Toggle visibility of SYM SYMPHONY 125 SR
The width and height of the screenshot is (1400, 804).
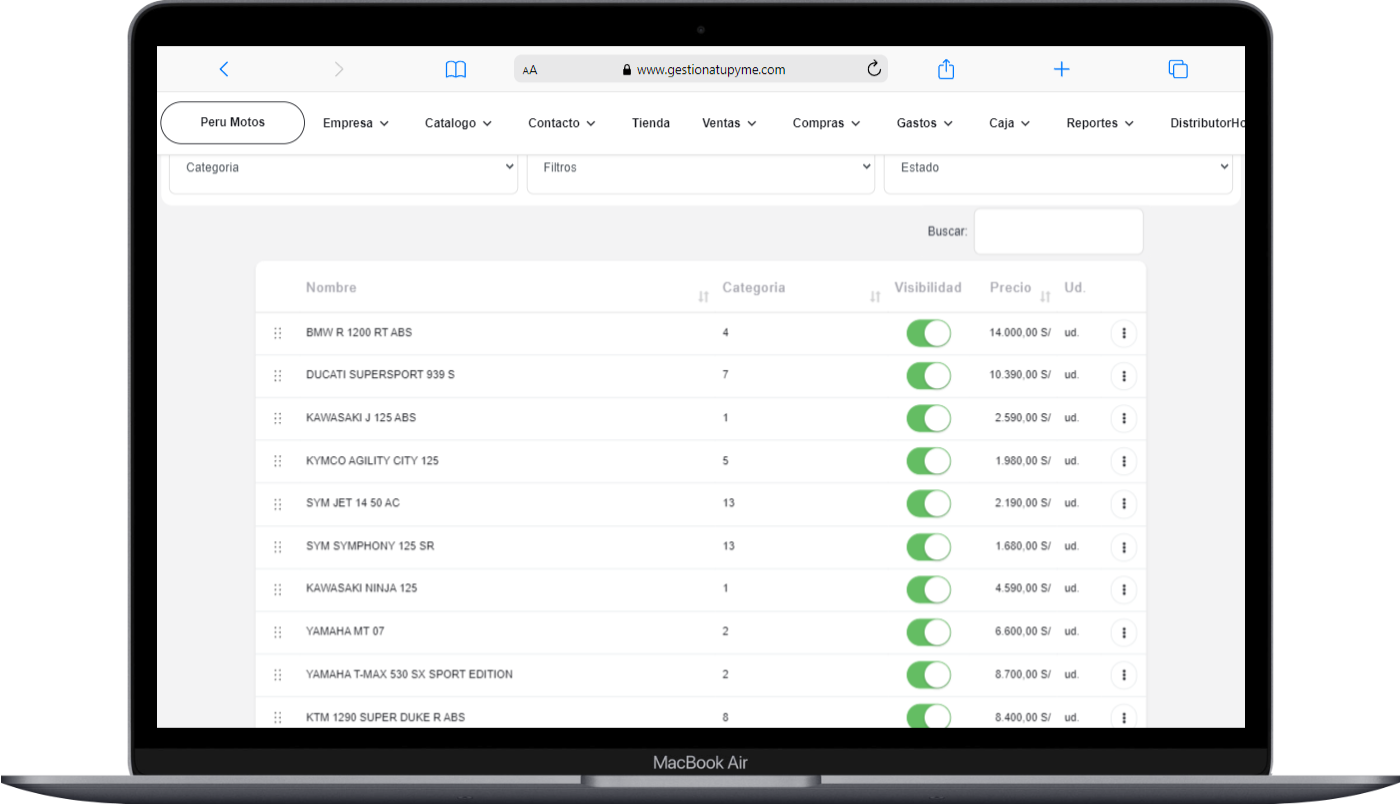pyautogui.click(x=928, y=547)
